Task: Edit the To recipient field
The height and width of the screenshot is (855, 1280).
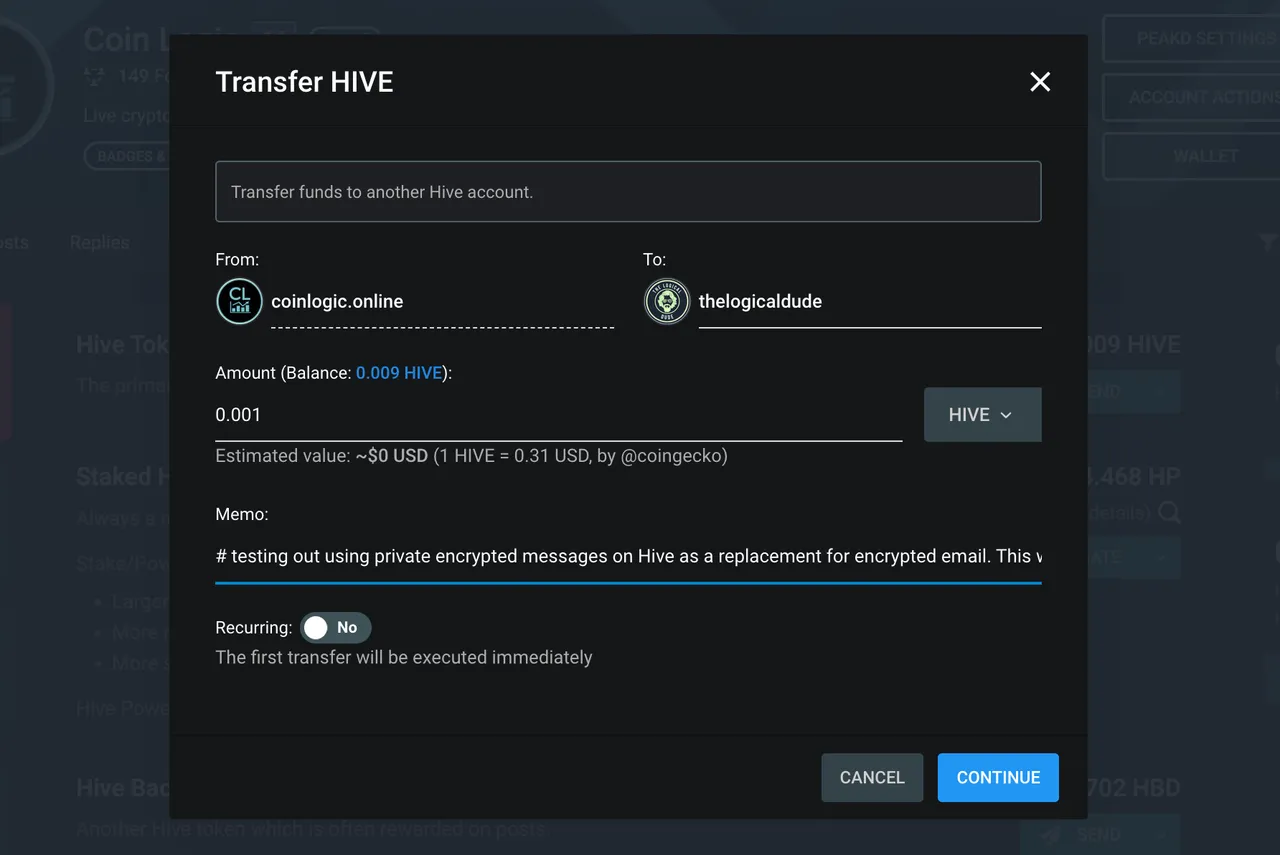Action: pyautogui.click(x=870, y=301)
